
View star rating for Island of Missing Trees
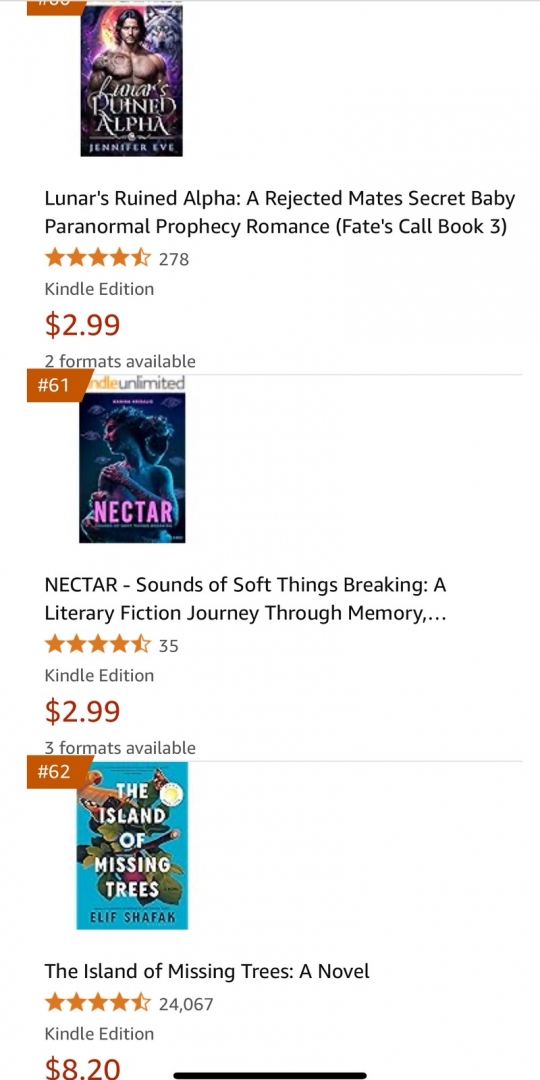pos(97,1004)
